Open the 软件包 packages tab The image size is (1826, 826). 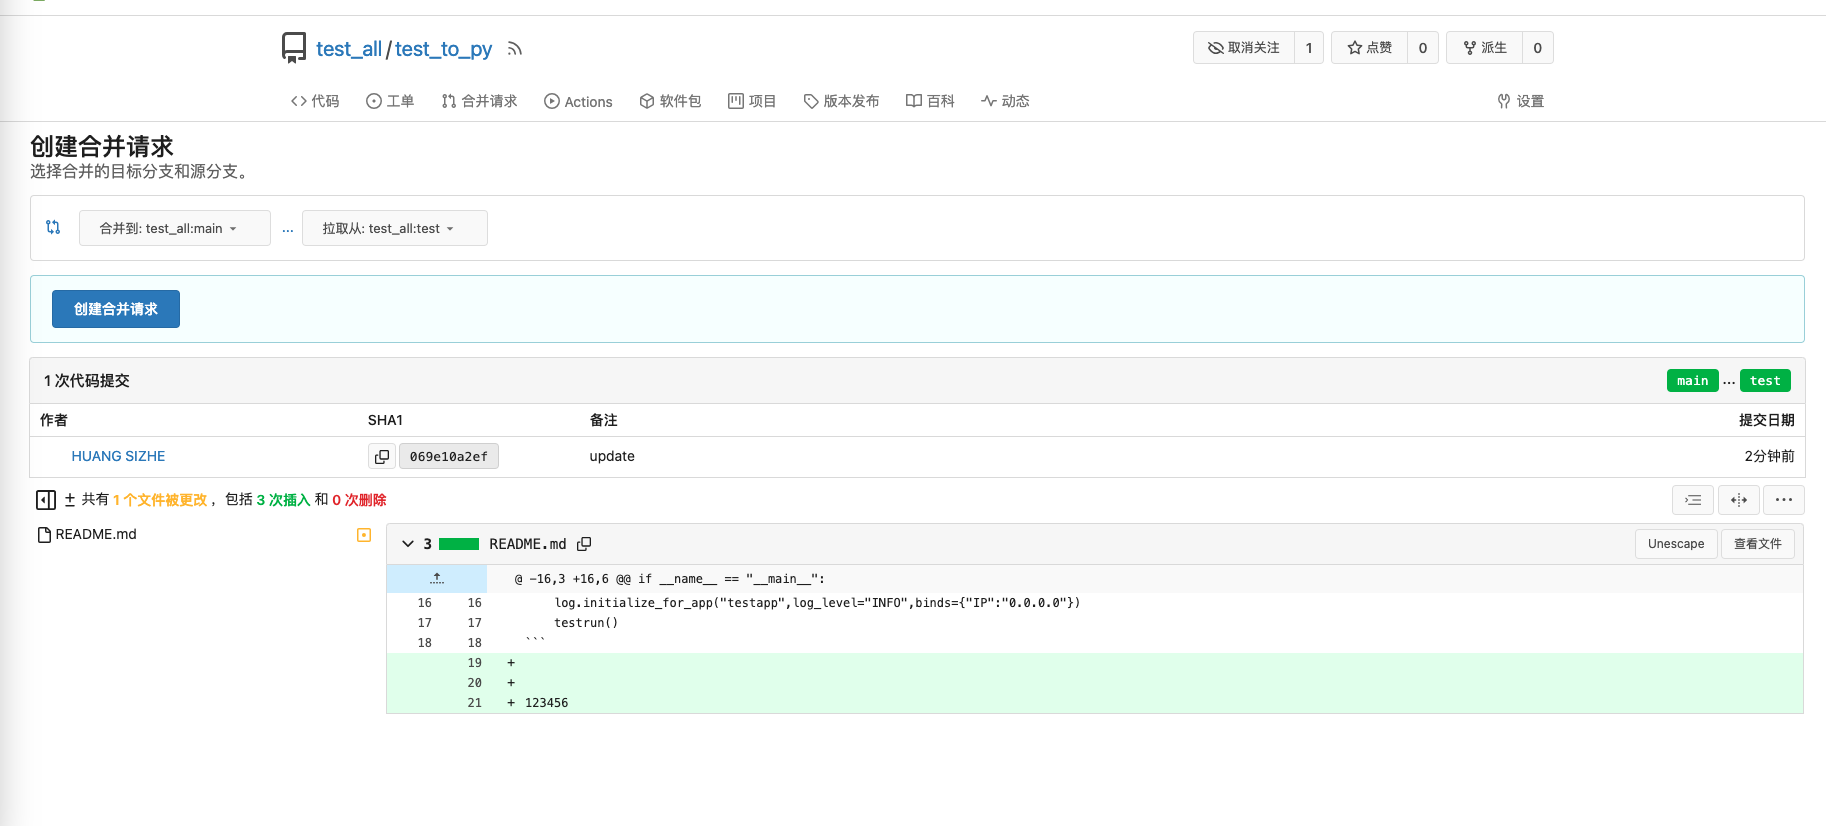point(670,101)
